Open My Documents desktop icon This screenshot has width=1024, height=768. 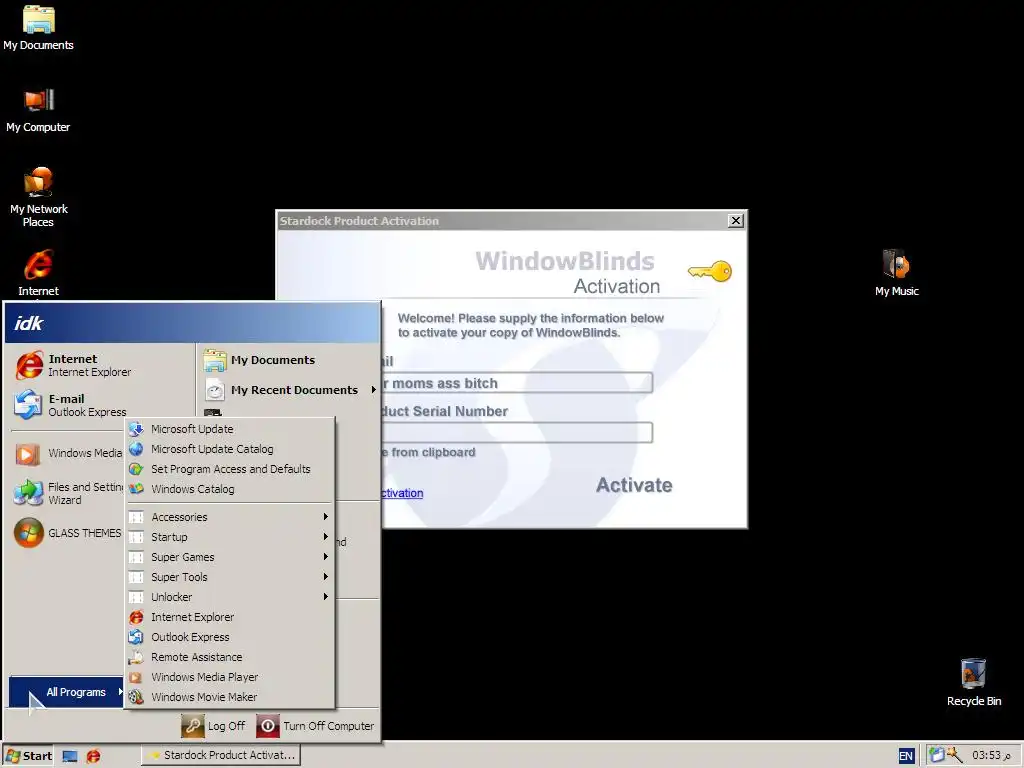tap(39, 27)
